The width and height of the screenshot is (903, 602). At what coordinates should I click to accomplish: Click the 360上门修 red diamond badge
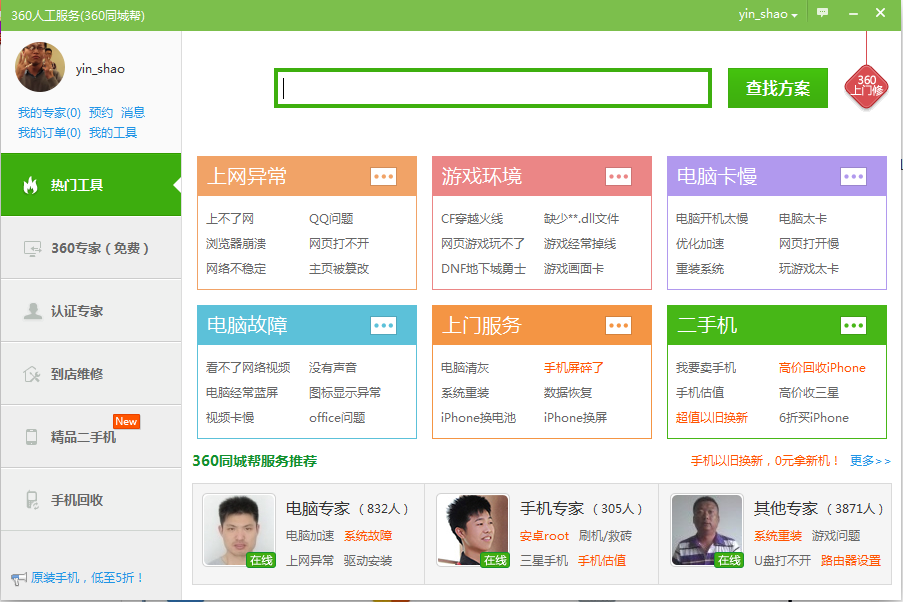(x=866, y=87)
